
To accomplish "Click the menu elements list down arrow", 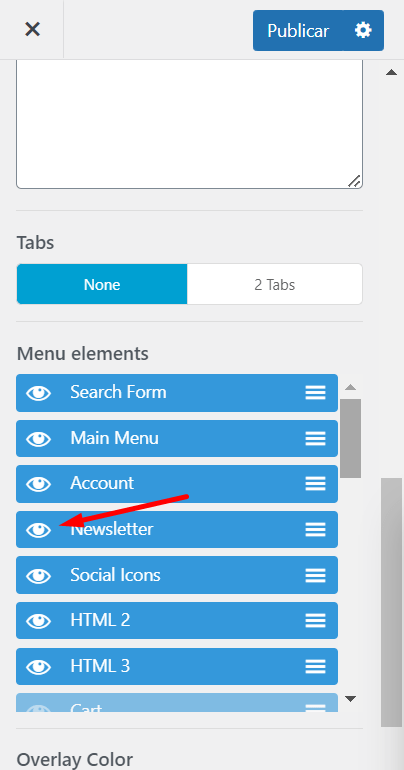I will tap(350, 698).
